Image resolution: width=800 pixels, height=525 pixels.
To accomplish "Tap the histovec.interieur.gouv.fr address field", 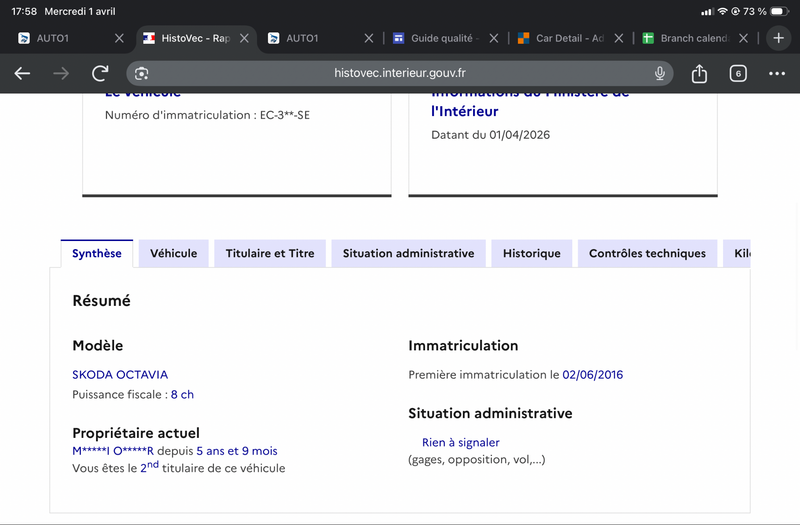I will (399, 73).
